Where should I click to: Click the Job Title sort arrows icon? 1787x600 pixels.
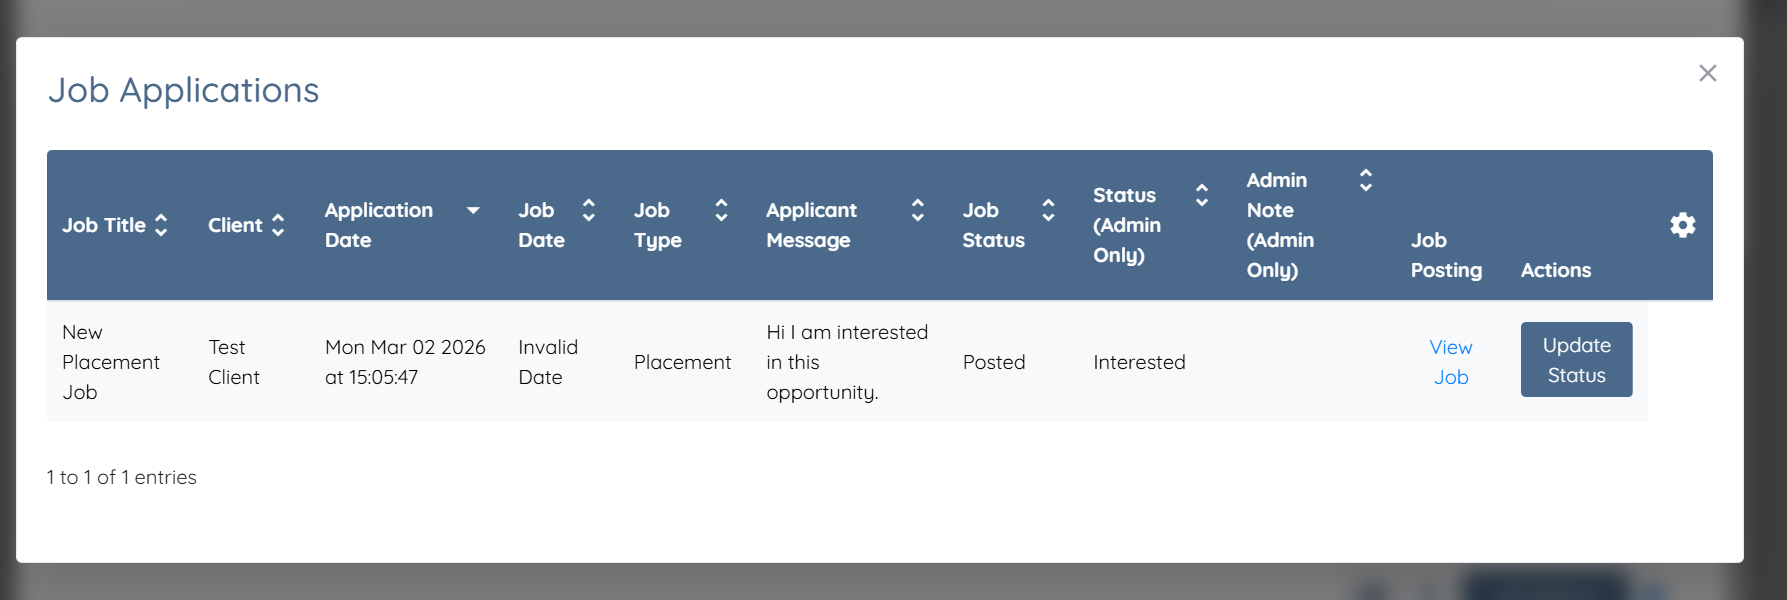tap(161, 225)
